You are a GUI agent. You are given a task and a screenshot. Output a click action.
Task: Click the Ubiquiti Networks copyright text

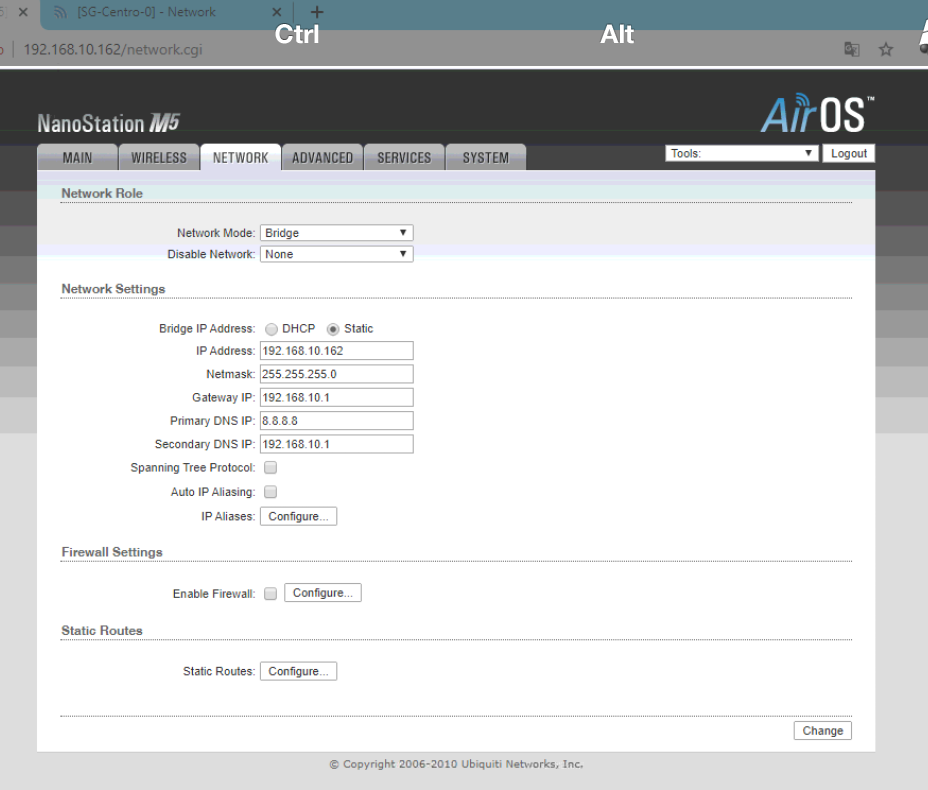pyautogui.click(x=456, y=764)
